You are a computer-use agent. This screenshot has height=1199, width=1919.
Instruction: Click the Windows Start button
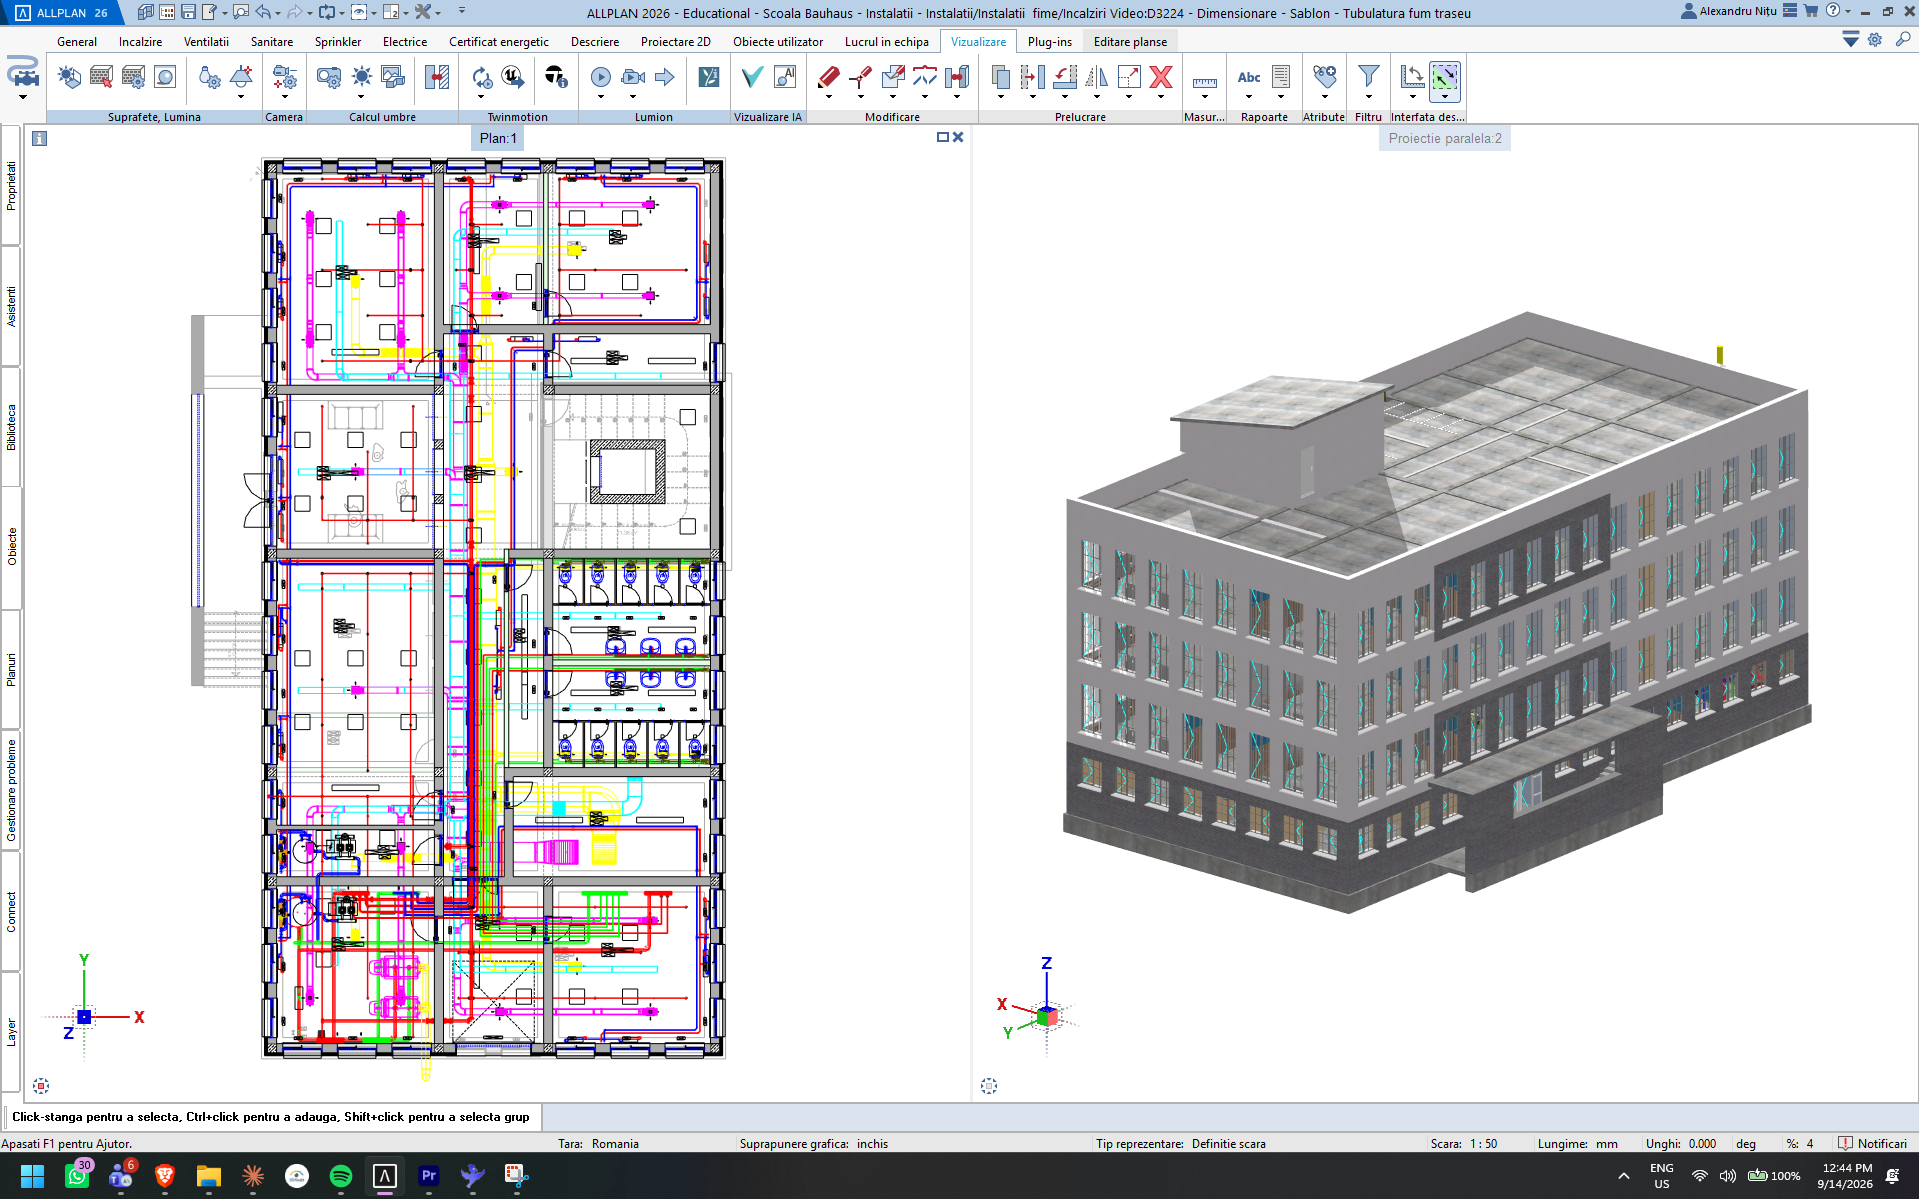point(32,1175)
